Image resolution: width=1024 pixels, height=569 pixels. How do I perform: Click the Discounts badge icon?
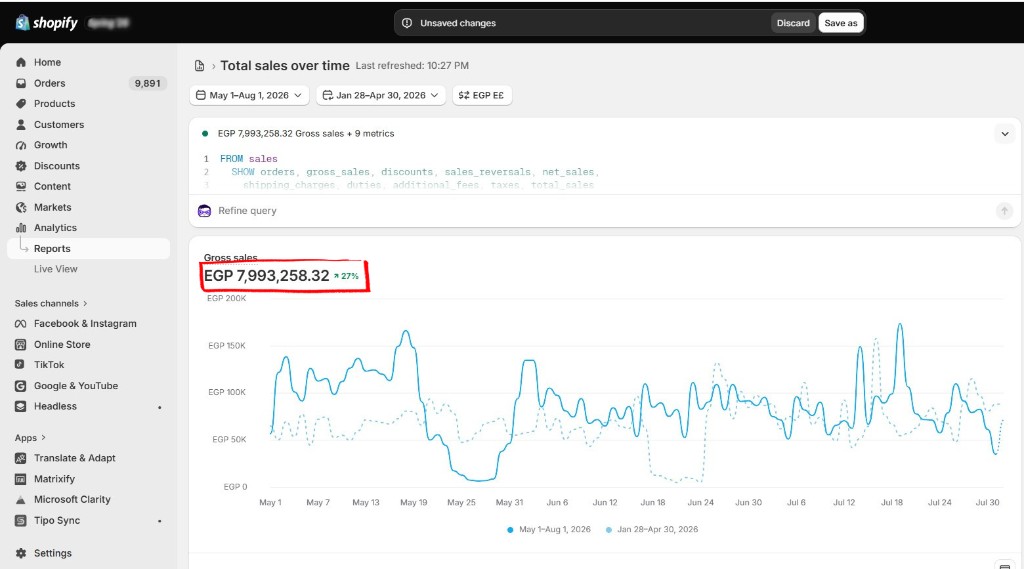[x=21, y=166]
